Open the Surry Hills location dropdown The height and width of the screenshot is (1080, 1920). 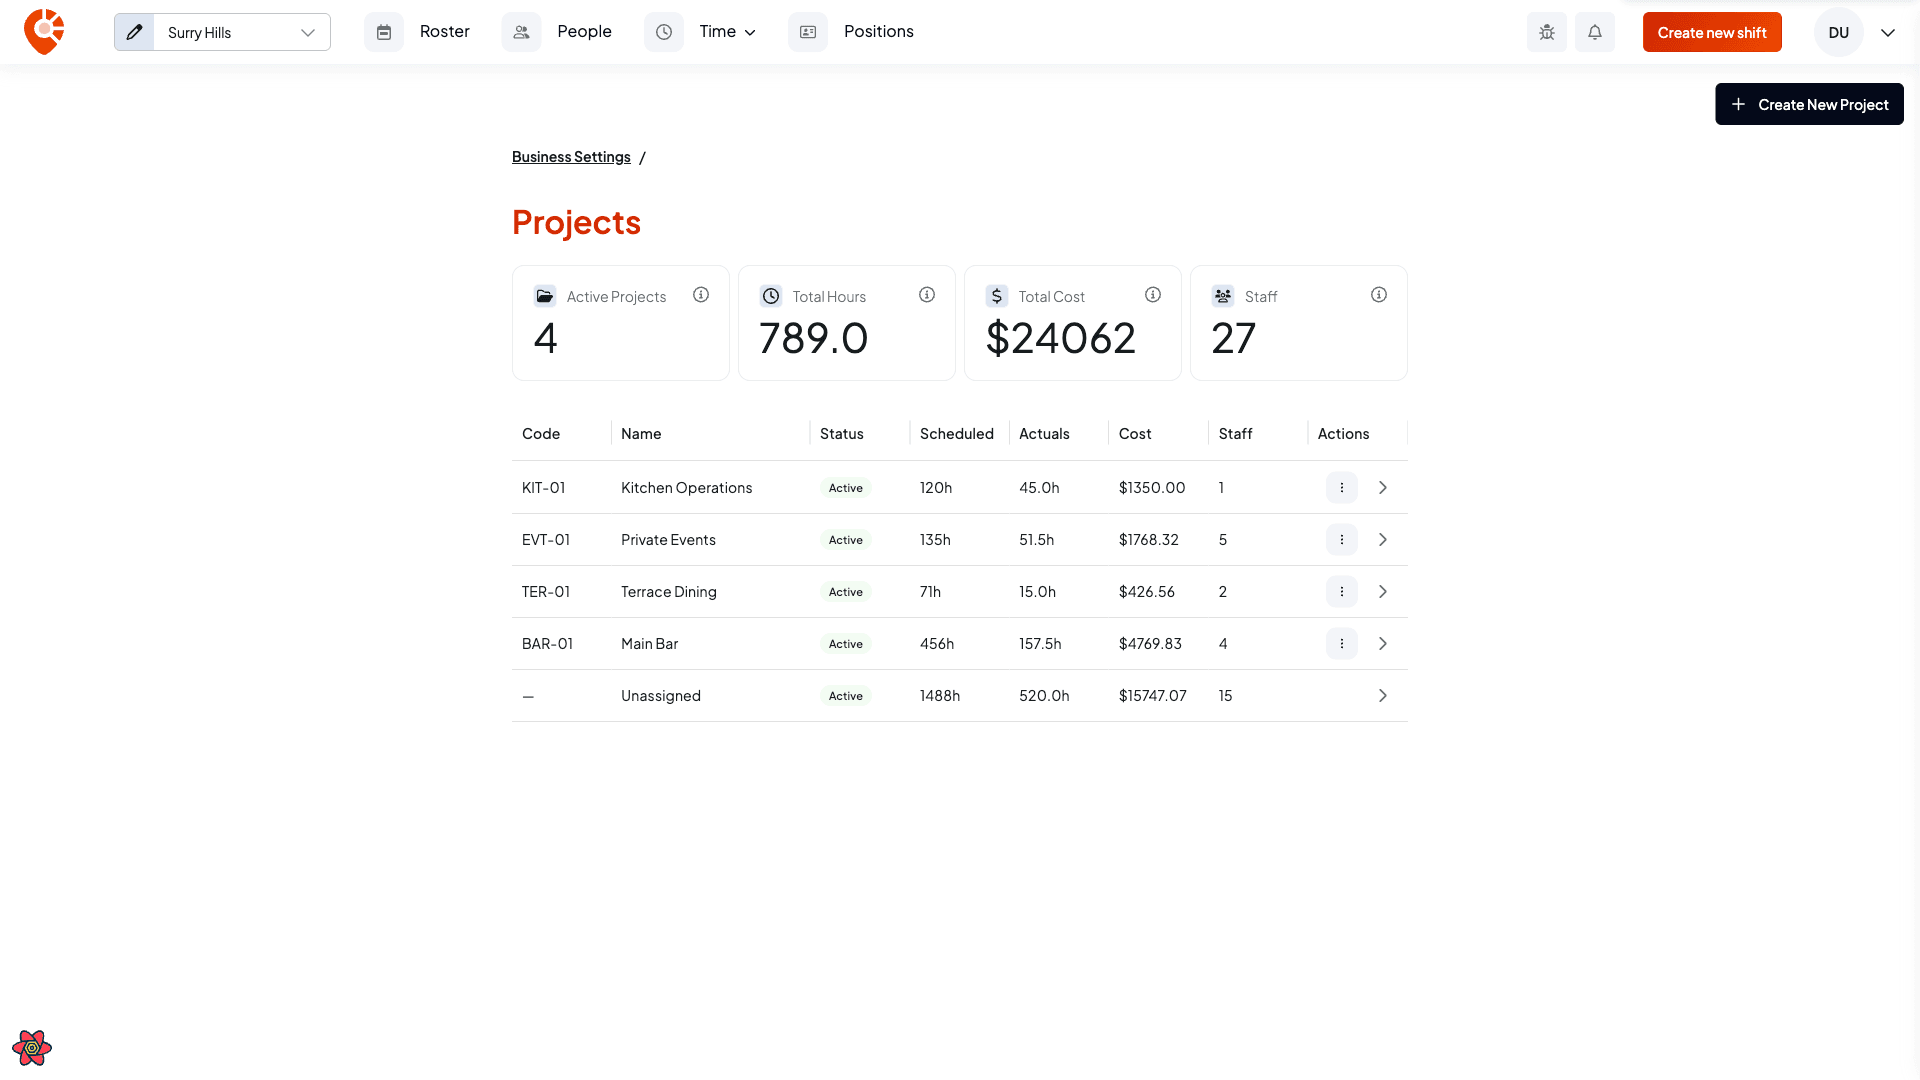pyautogui.click(x=241, y=32)
